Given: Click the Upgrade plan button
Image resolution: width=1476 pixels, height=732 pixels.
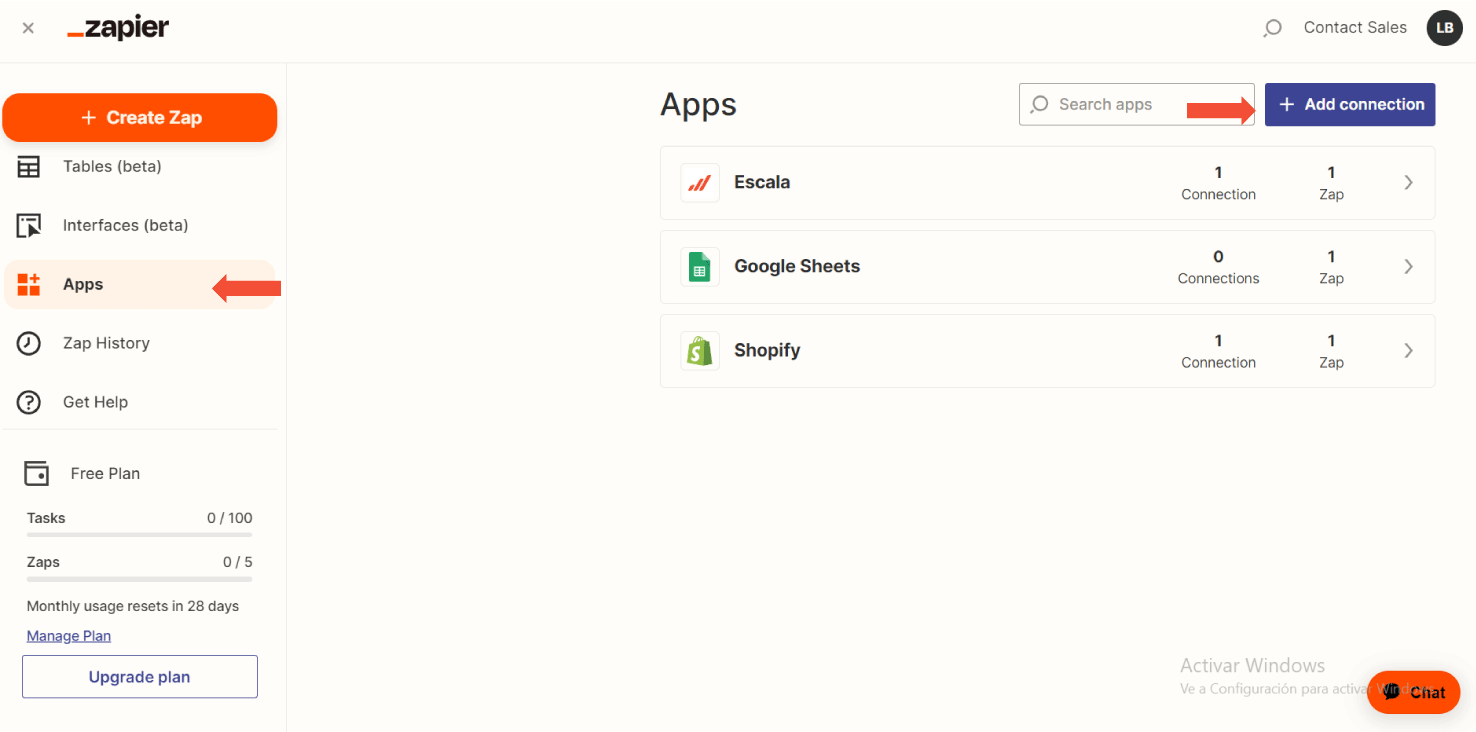Looking at the screenshot, I should (x=140, y=677).
